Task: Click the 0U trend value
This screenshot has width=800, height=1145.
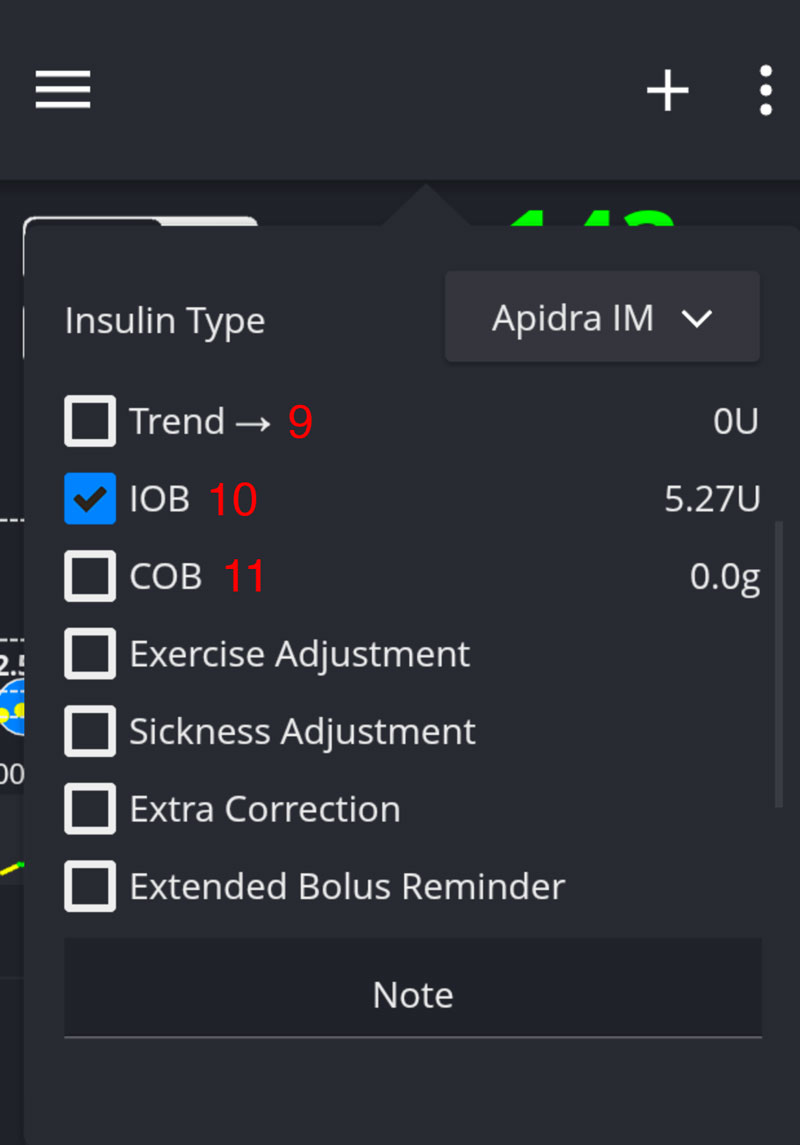Action: point(736,422)
